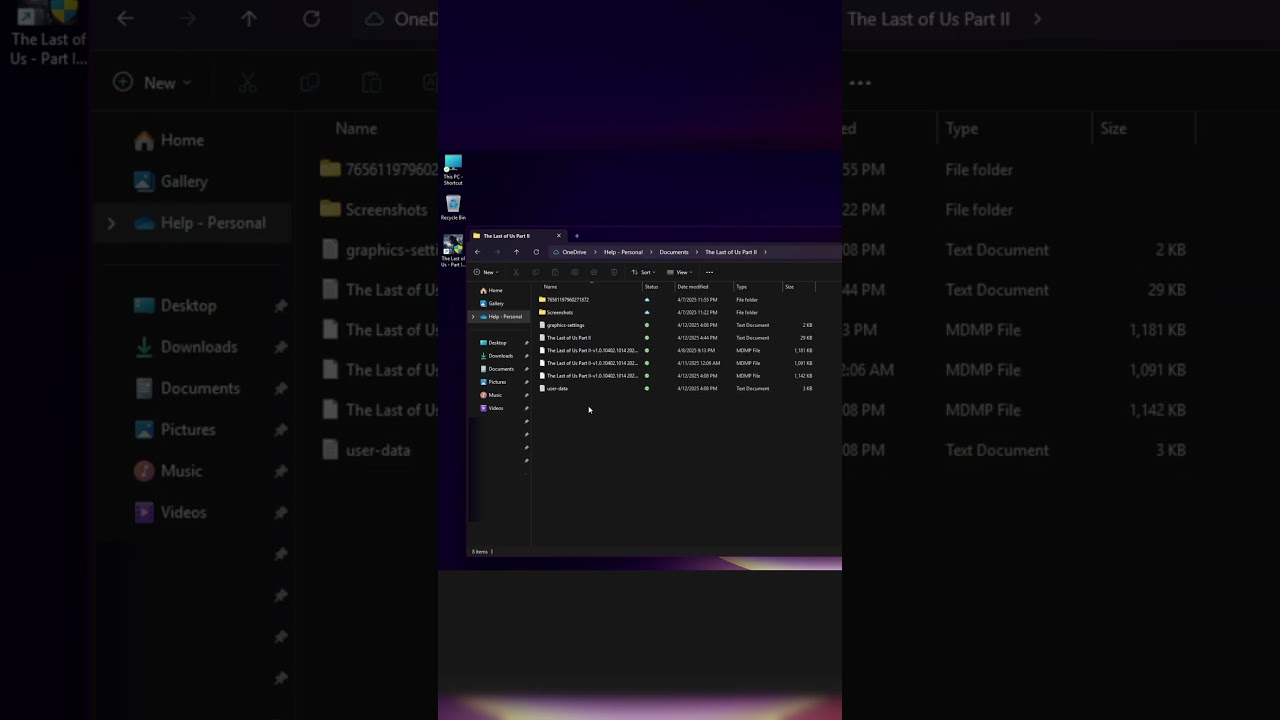Viewport: 1280px width, 720px height.
Task: Click the cloud status icon for Screenshots
Action: coord(647,312)
